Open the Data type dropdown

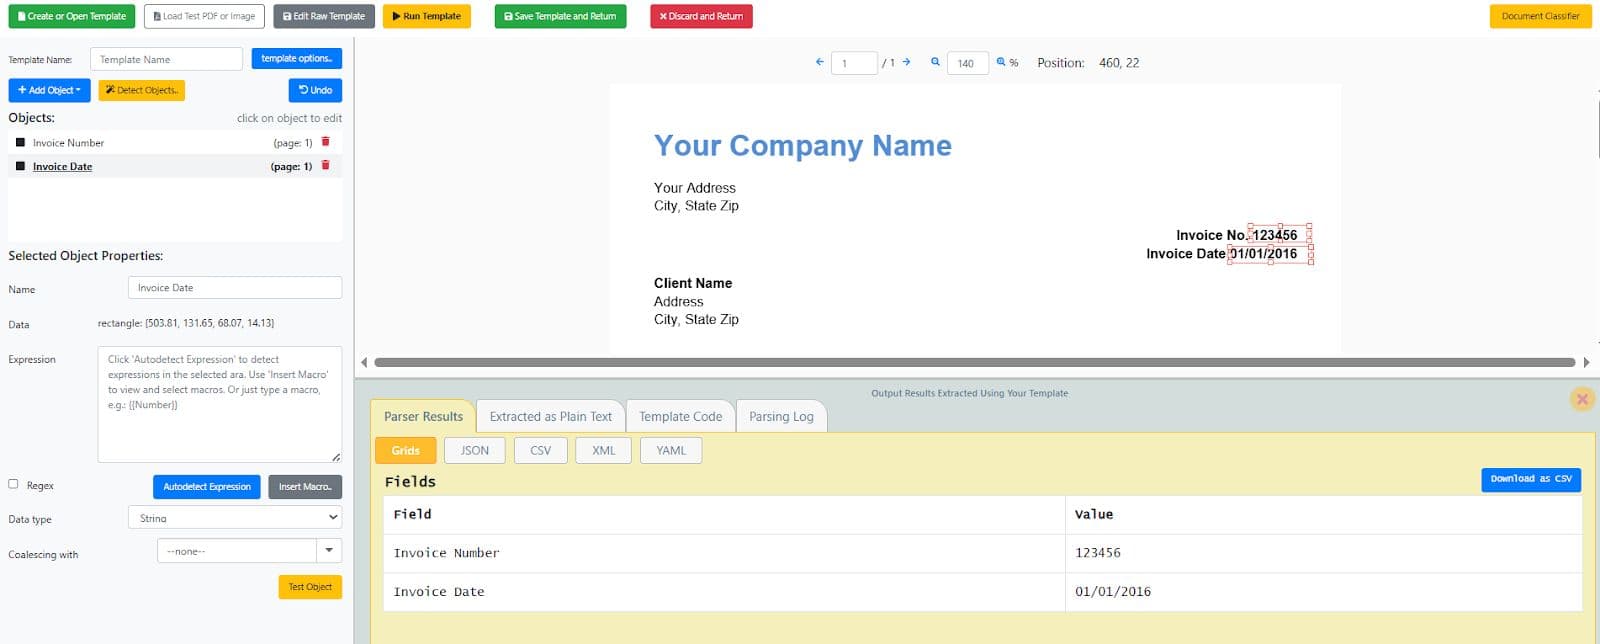tap(234, 518)
